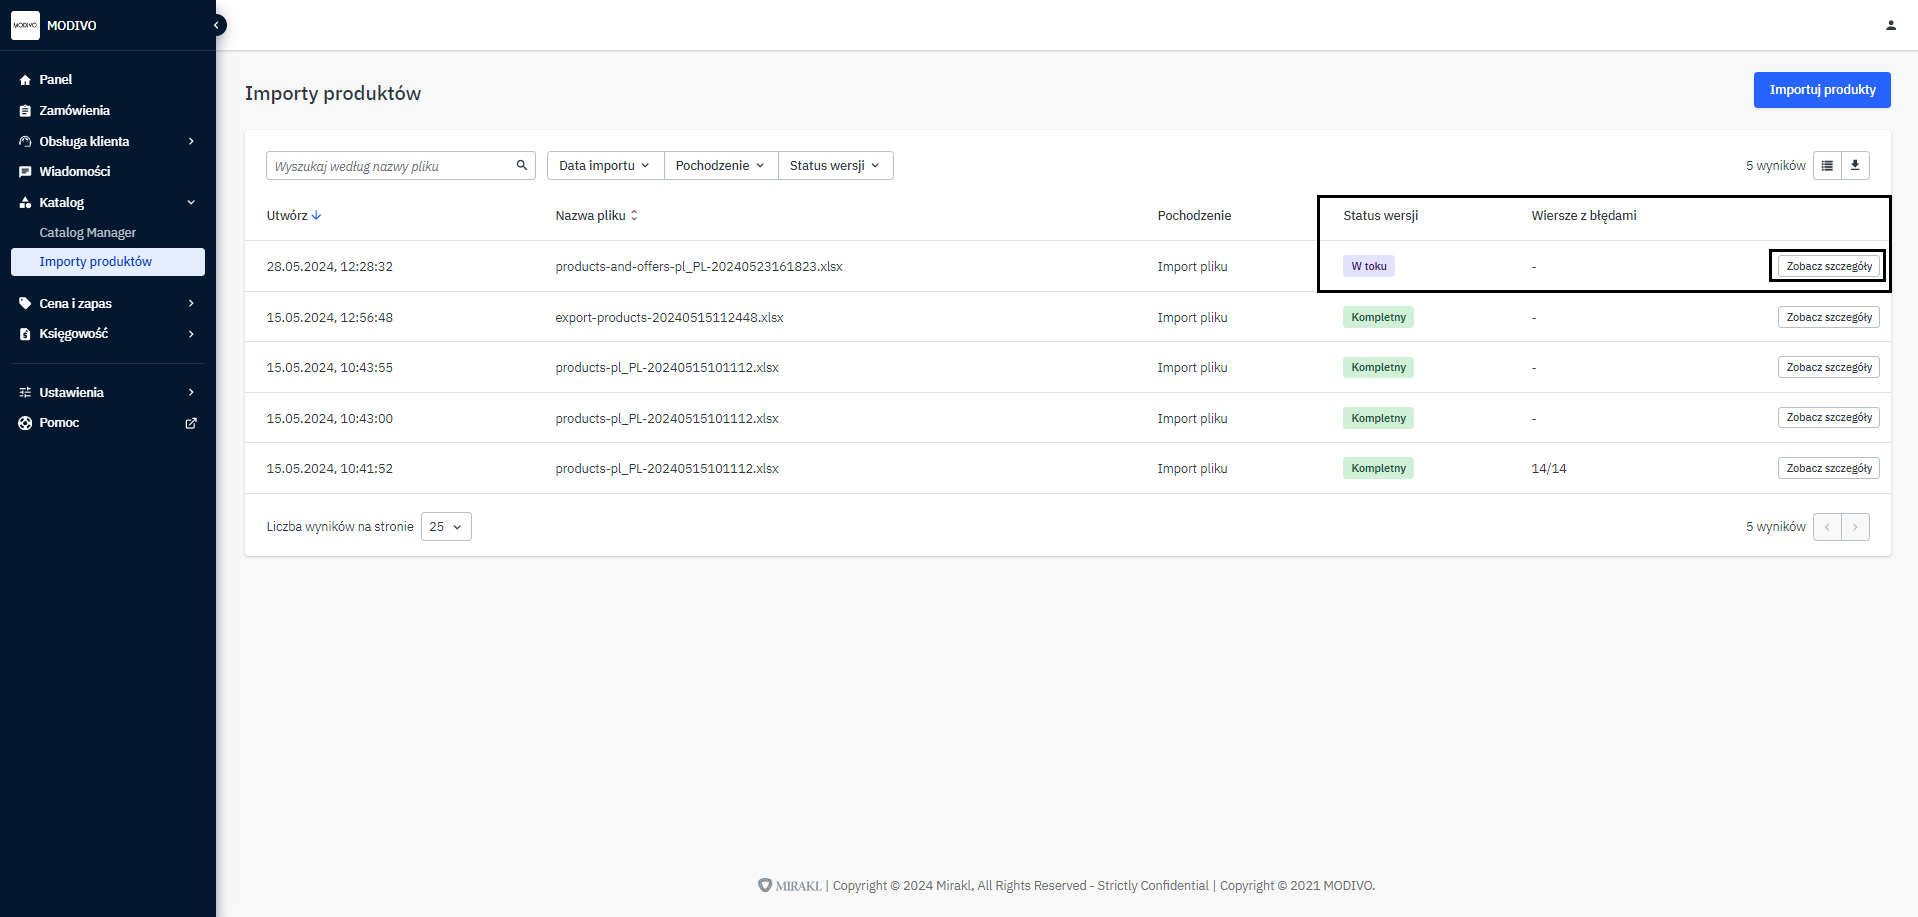Screen dimensions: 1918x917
Task: Open the Pochodzenie filter dropdown
Action: tap(720, 166)
